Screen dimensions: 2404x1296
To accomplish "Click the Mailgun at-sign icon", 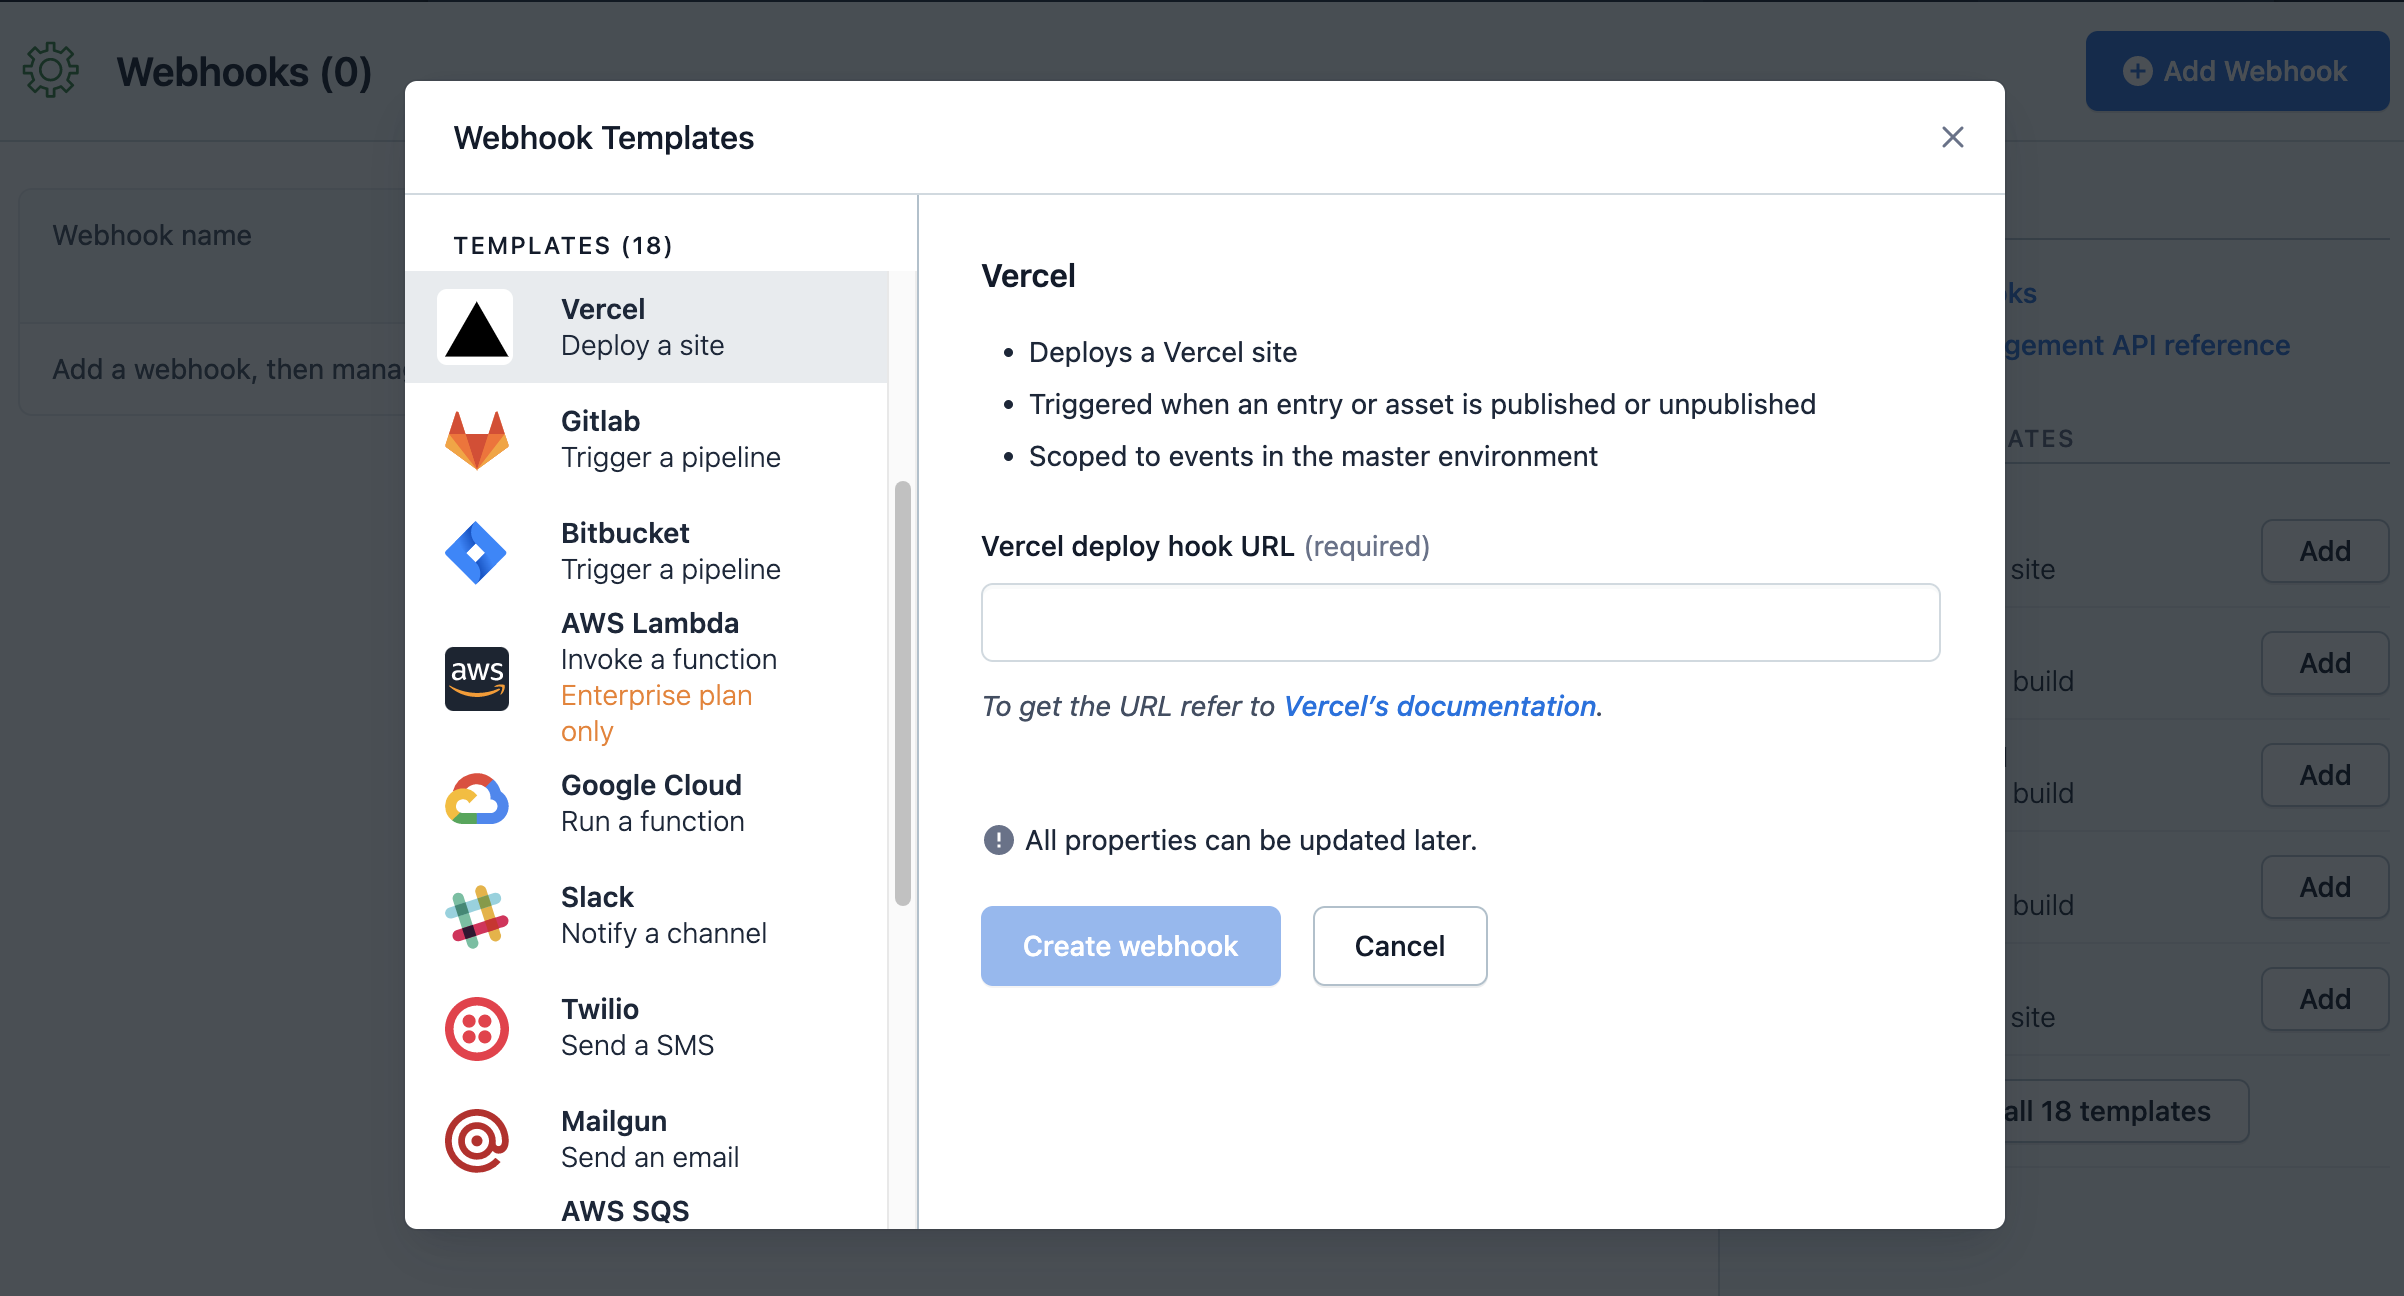I will tap(476, 1140).
